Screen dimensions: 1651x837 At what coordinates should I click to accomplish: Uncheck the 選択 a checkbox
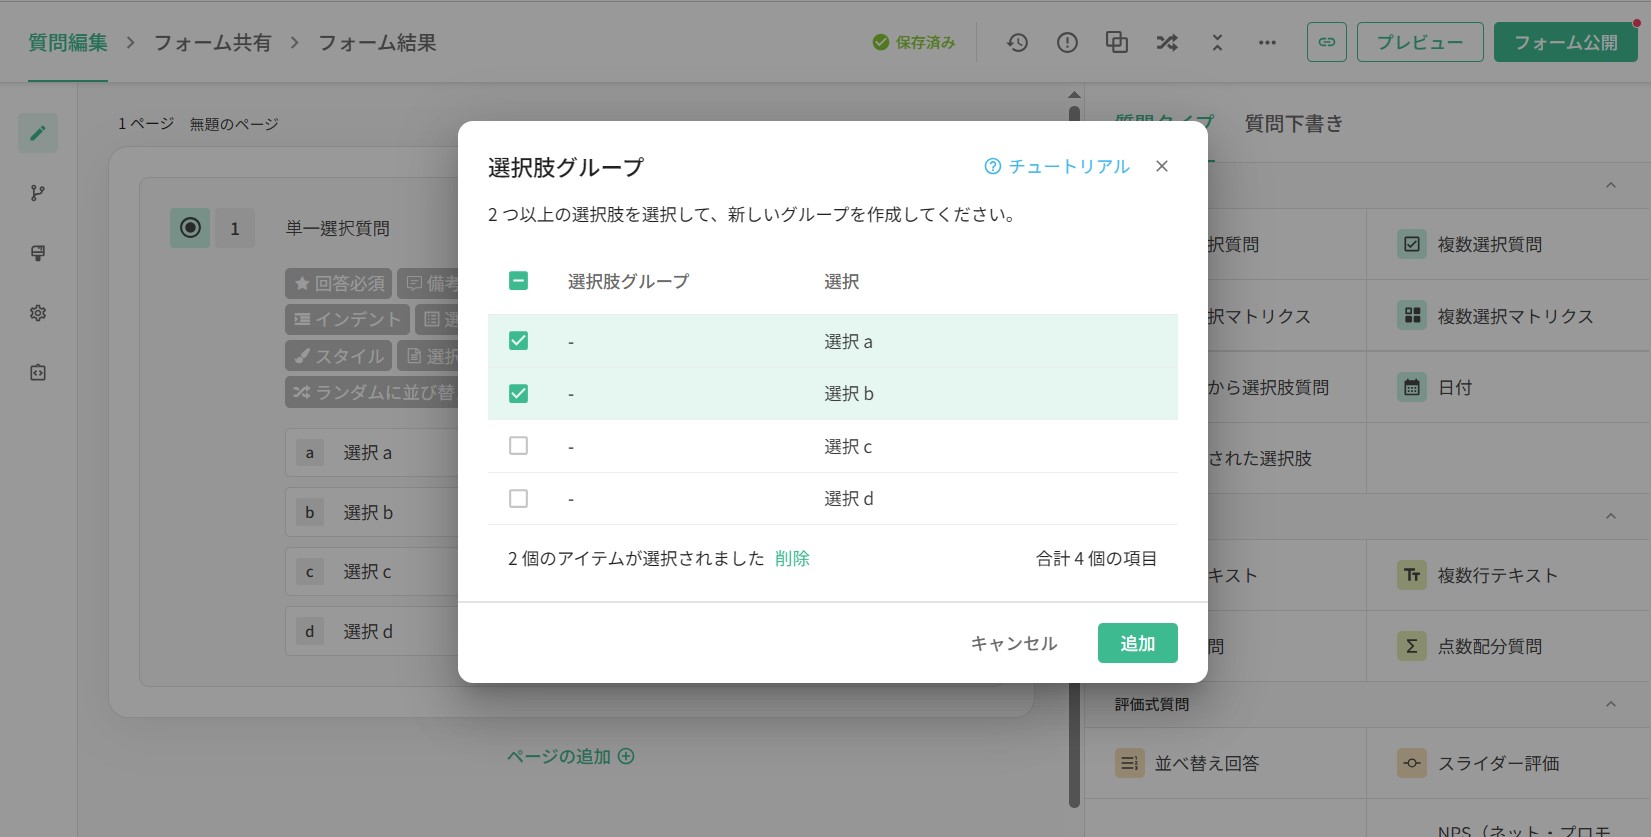(x=518, y=341)
